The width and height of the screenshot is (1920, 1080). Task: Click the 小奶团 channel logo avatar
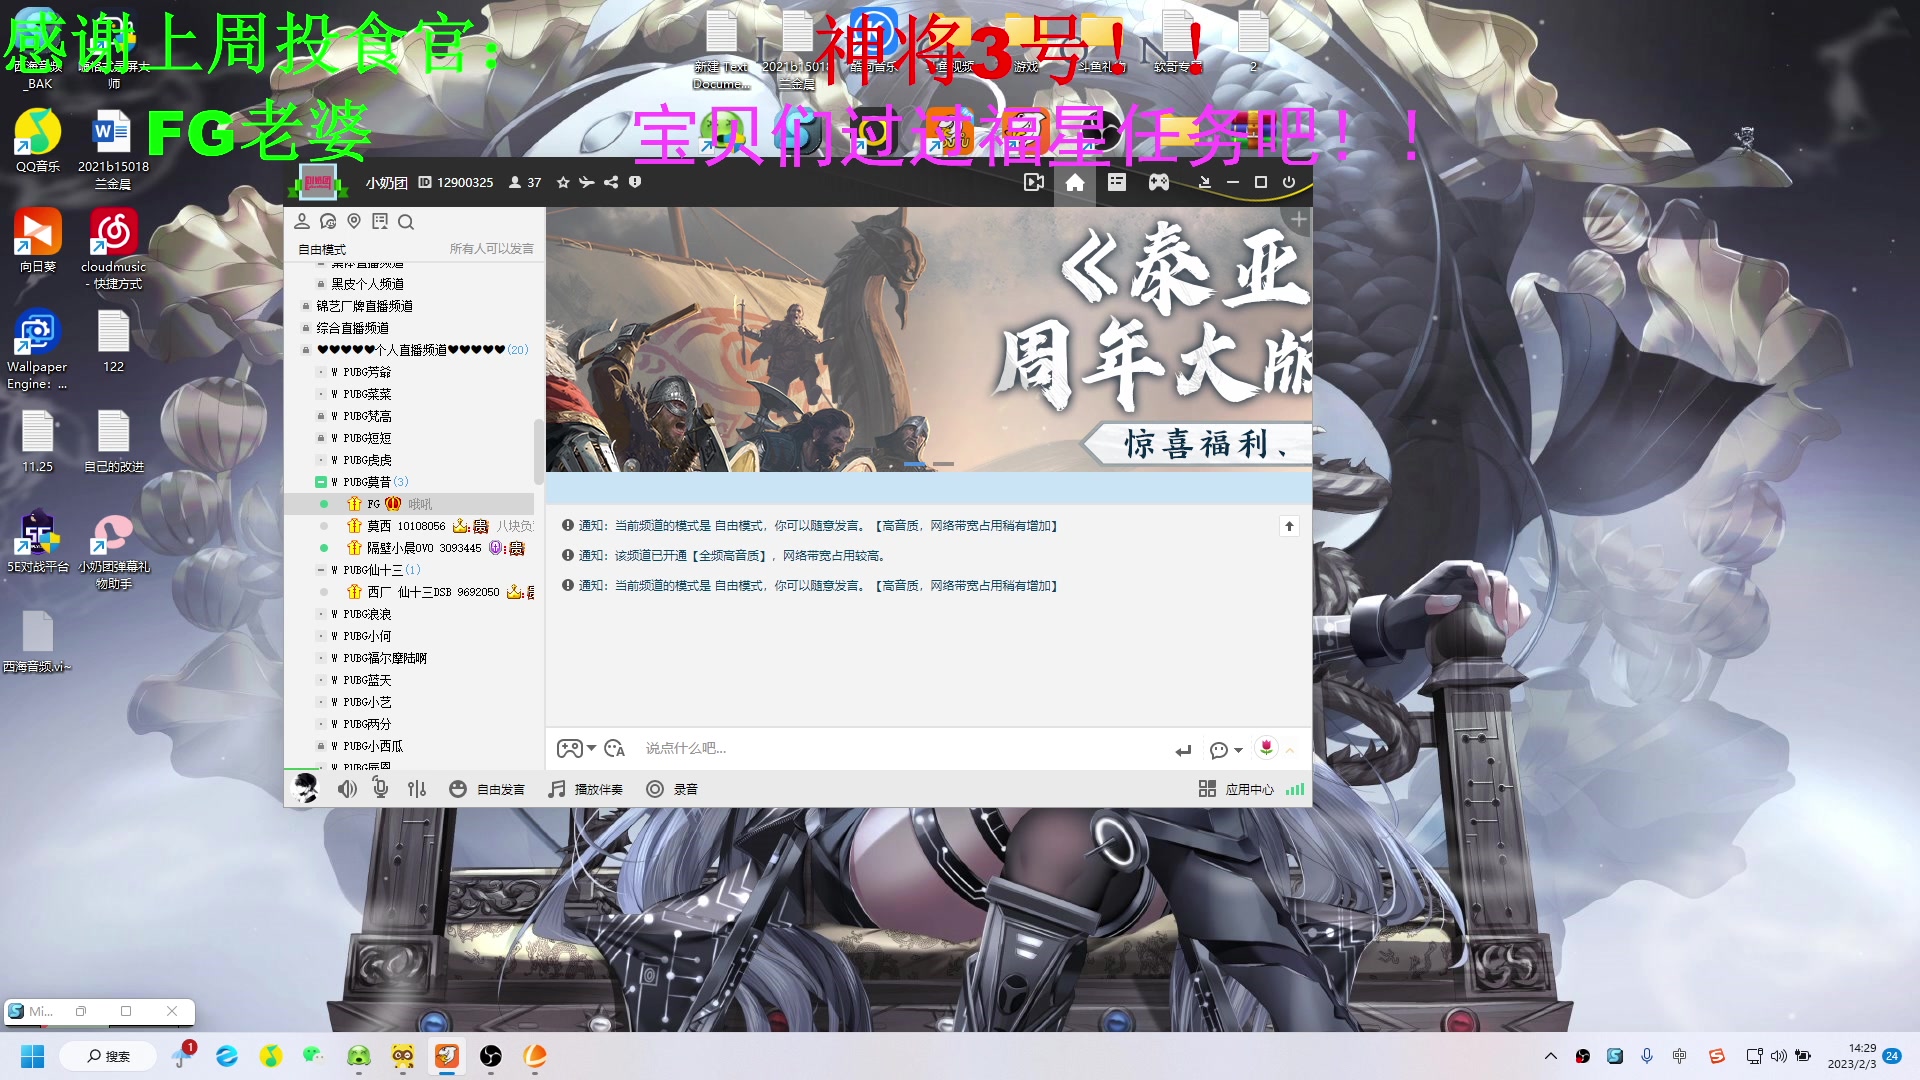coord(317,182)
